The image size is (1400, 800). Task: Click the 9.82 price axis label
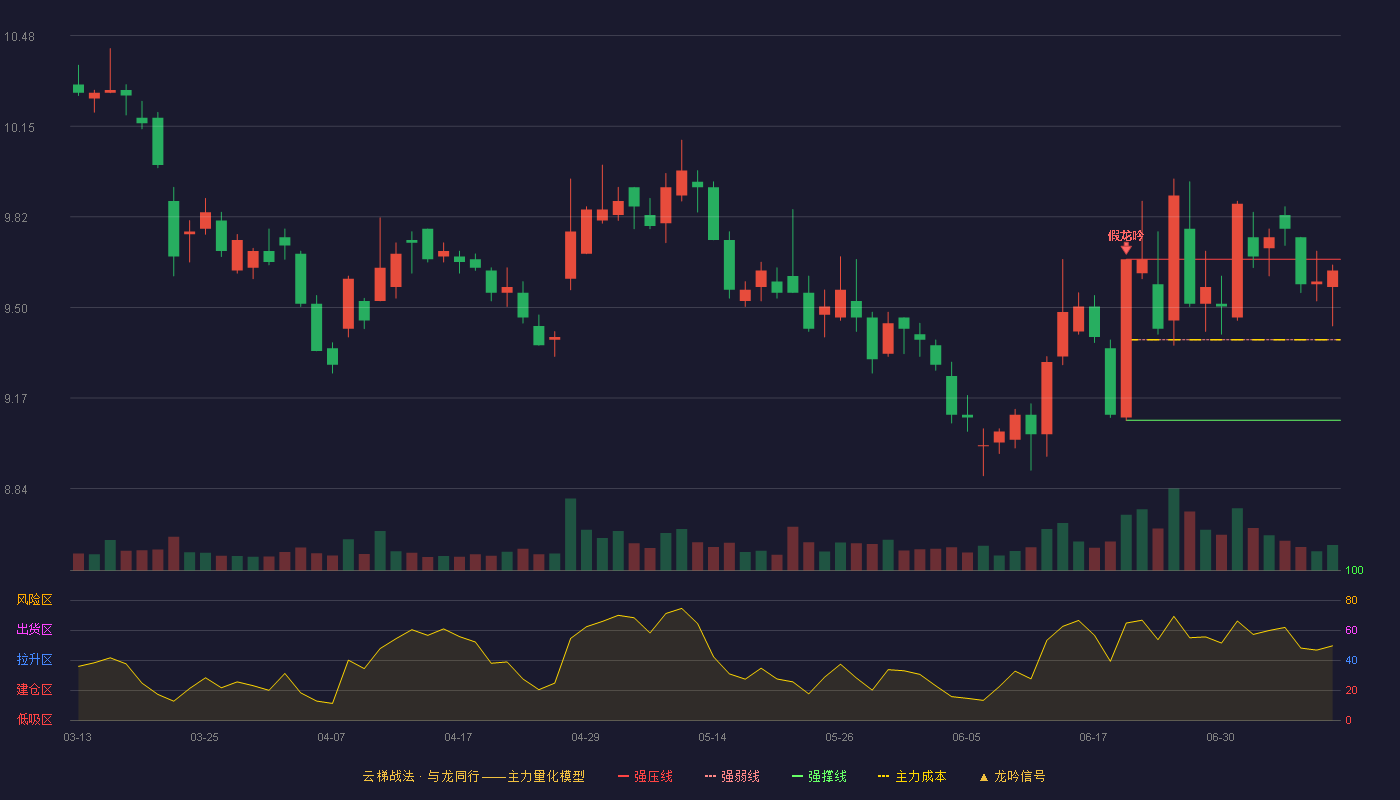tap(16, 218)
